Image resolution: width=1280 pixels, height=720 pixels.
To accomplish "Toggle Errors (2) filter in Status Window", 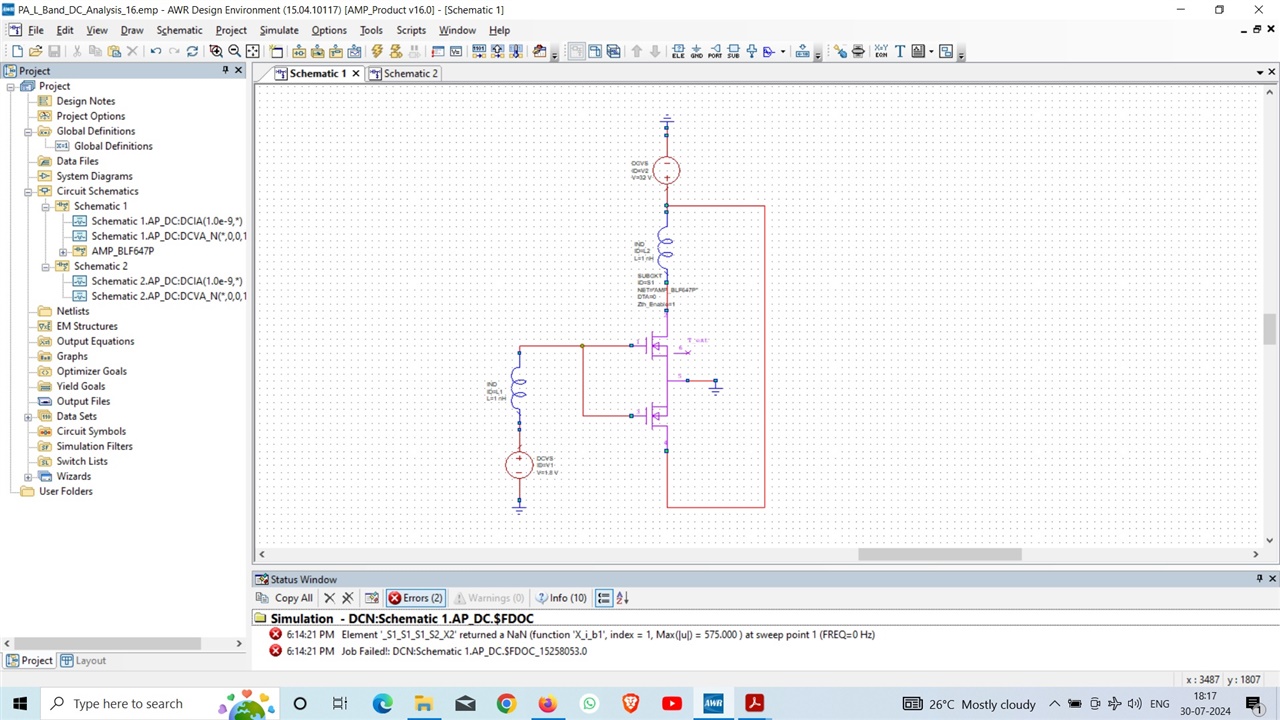I will (415, 598).
